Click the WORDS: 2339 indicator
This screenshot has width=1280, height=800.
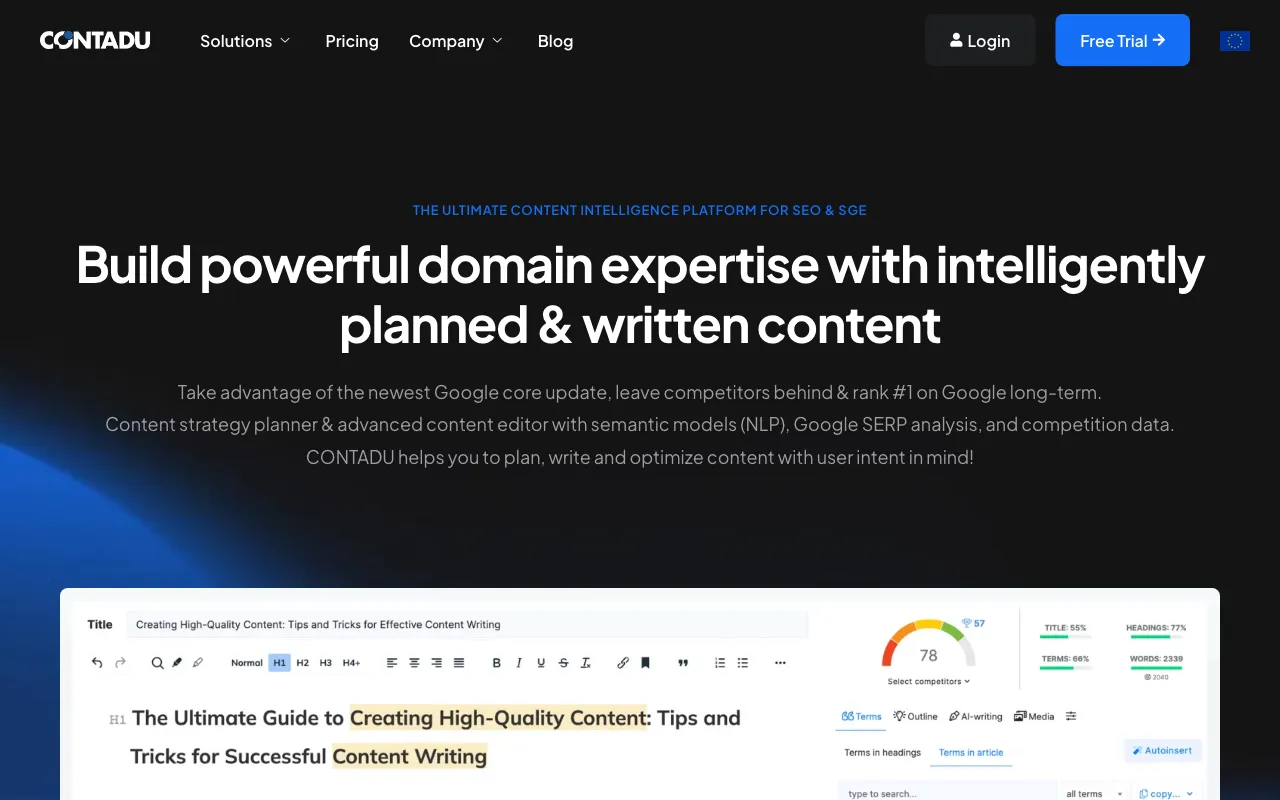point(1156,664)
